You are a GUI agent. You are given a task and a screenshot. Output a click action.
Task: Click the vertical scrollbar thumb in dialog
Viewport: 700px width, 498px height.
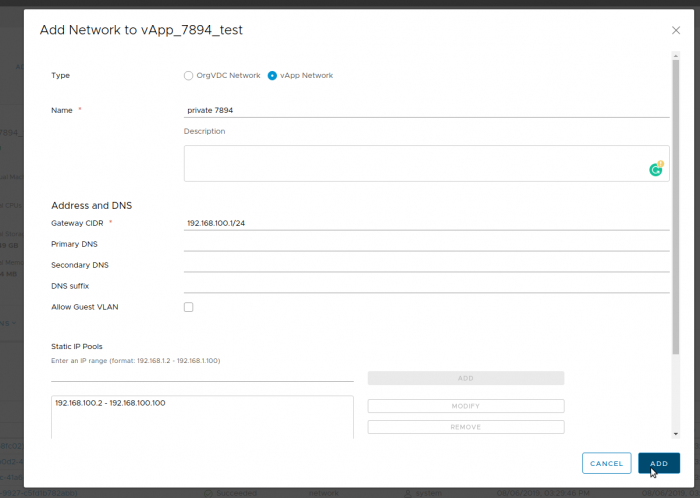click(676, 208)
